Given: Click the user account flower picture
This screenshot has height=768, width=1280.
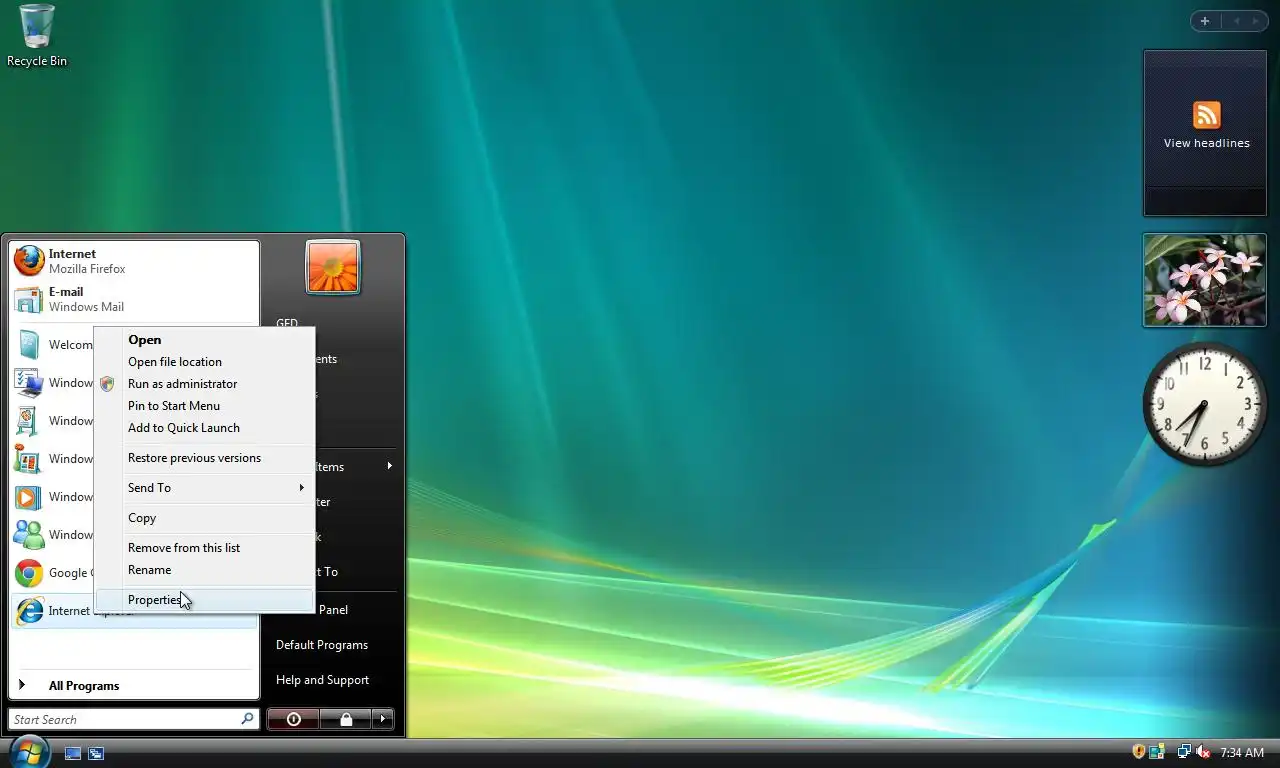Looking at the screenshot, I should (x=333, y=268).
